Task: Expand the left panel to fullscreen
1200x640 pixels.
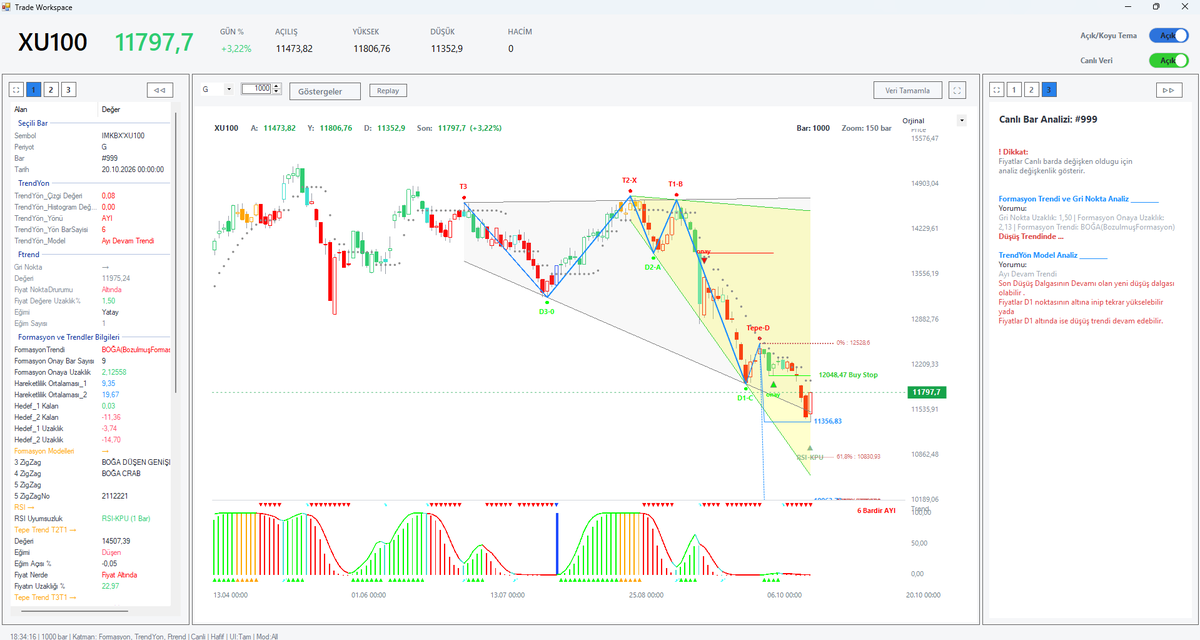Action: 17,90
